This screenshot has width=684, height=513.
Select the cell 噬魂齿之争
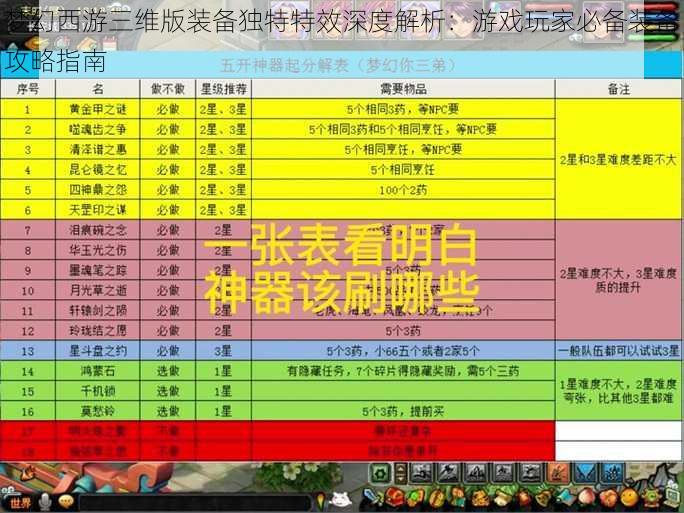[x=98, y=129]
